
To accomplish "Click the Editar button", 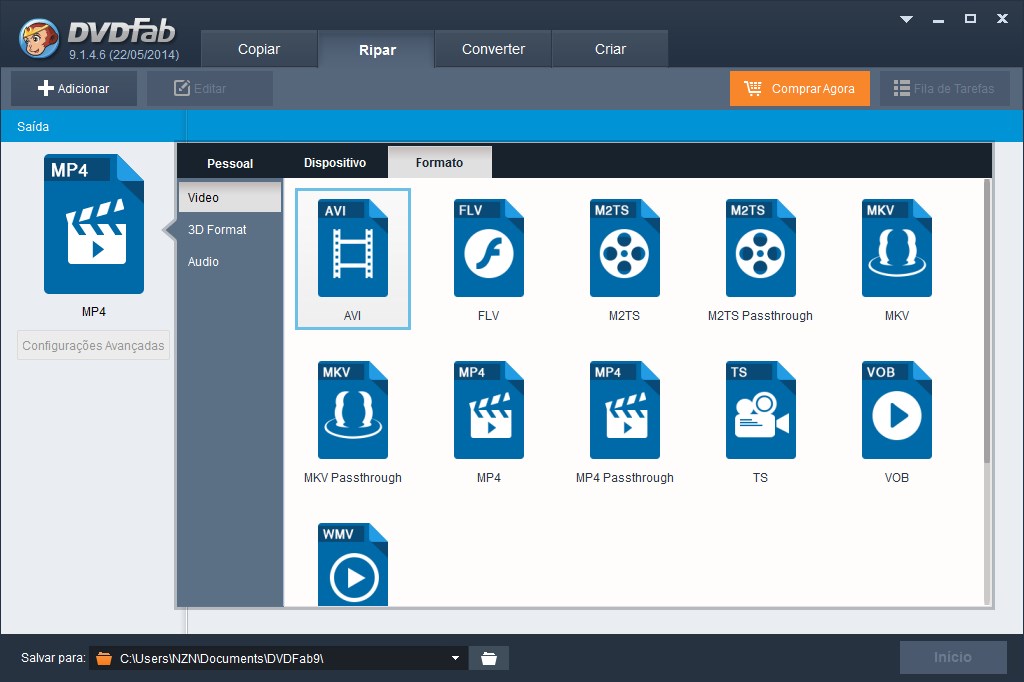I will (x=210, y=88).
